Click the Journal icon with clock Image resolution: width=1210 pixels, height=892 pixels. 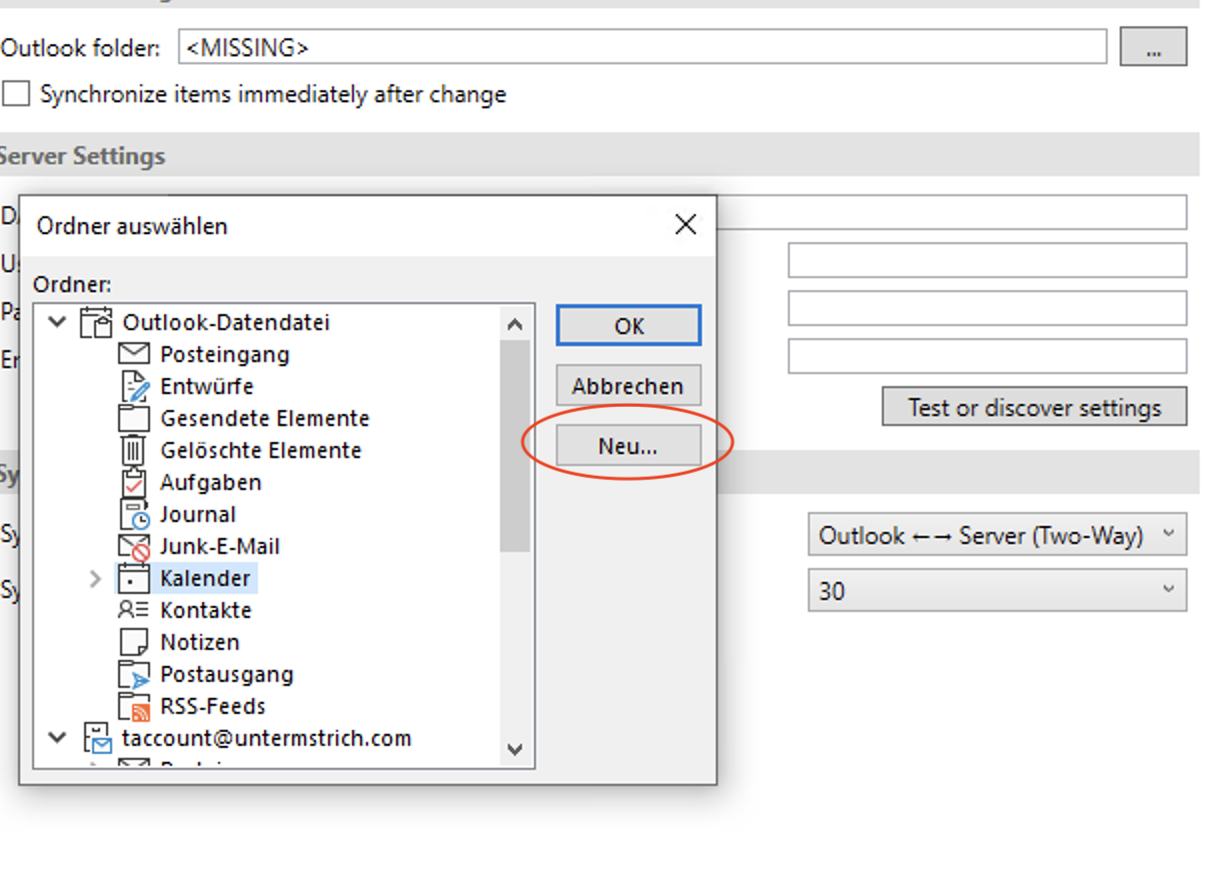(134, 514)
